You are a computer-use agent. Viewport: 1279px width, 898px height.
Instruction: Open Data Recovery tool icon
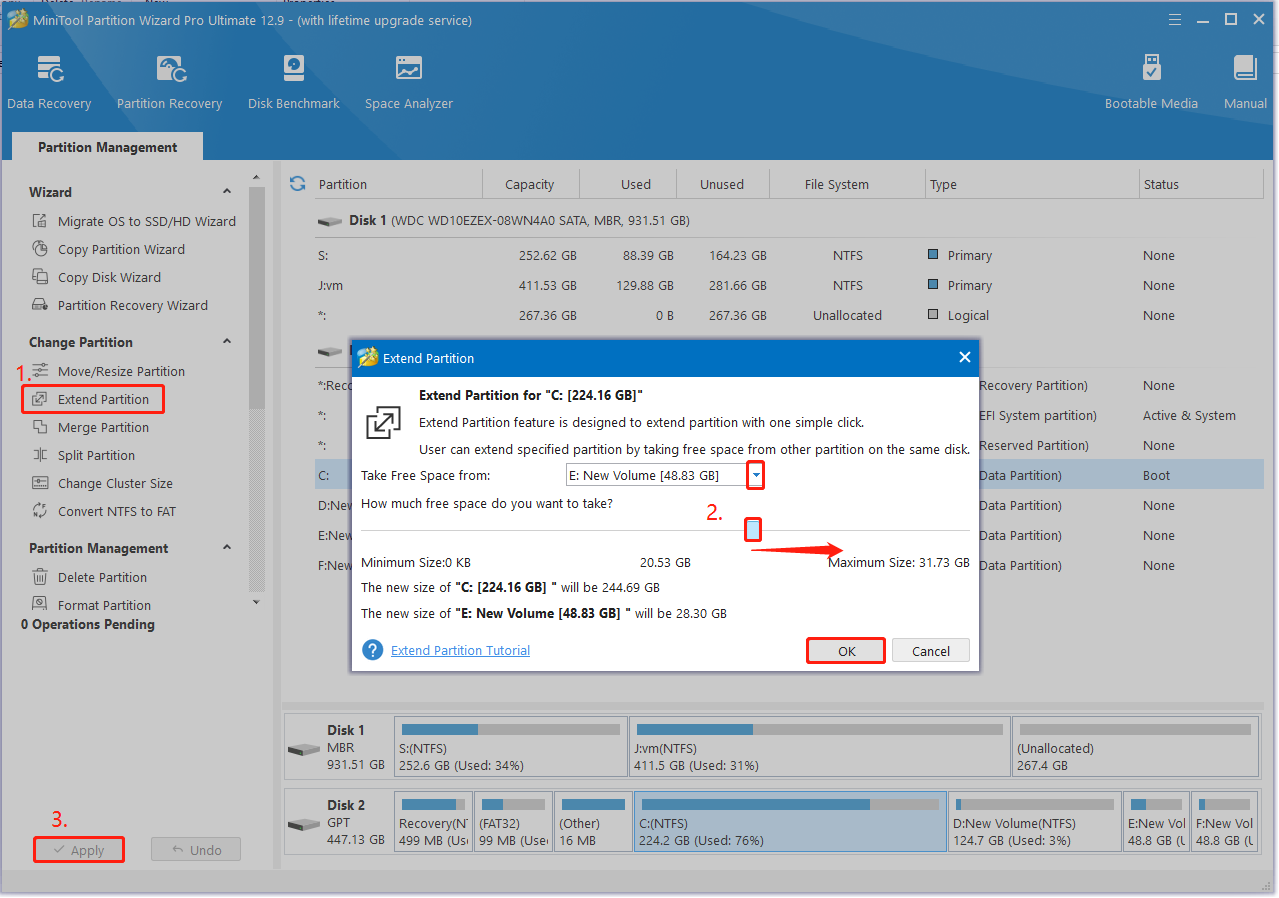(x=49, y=70)
